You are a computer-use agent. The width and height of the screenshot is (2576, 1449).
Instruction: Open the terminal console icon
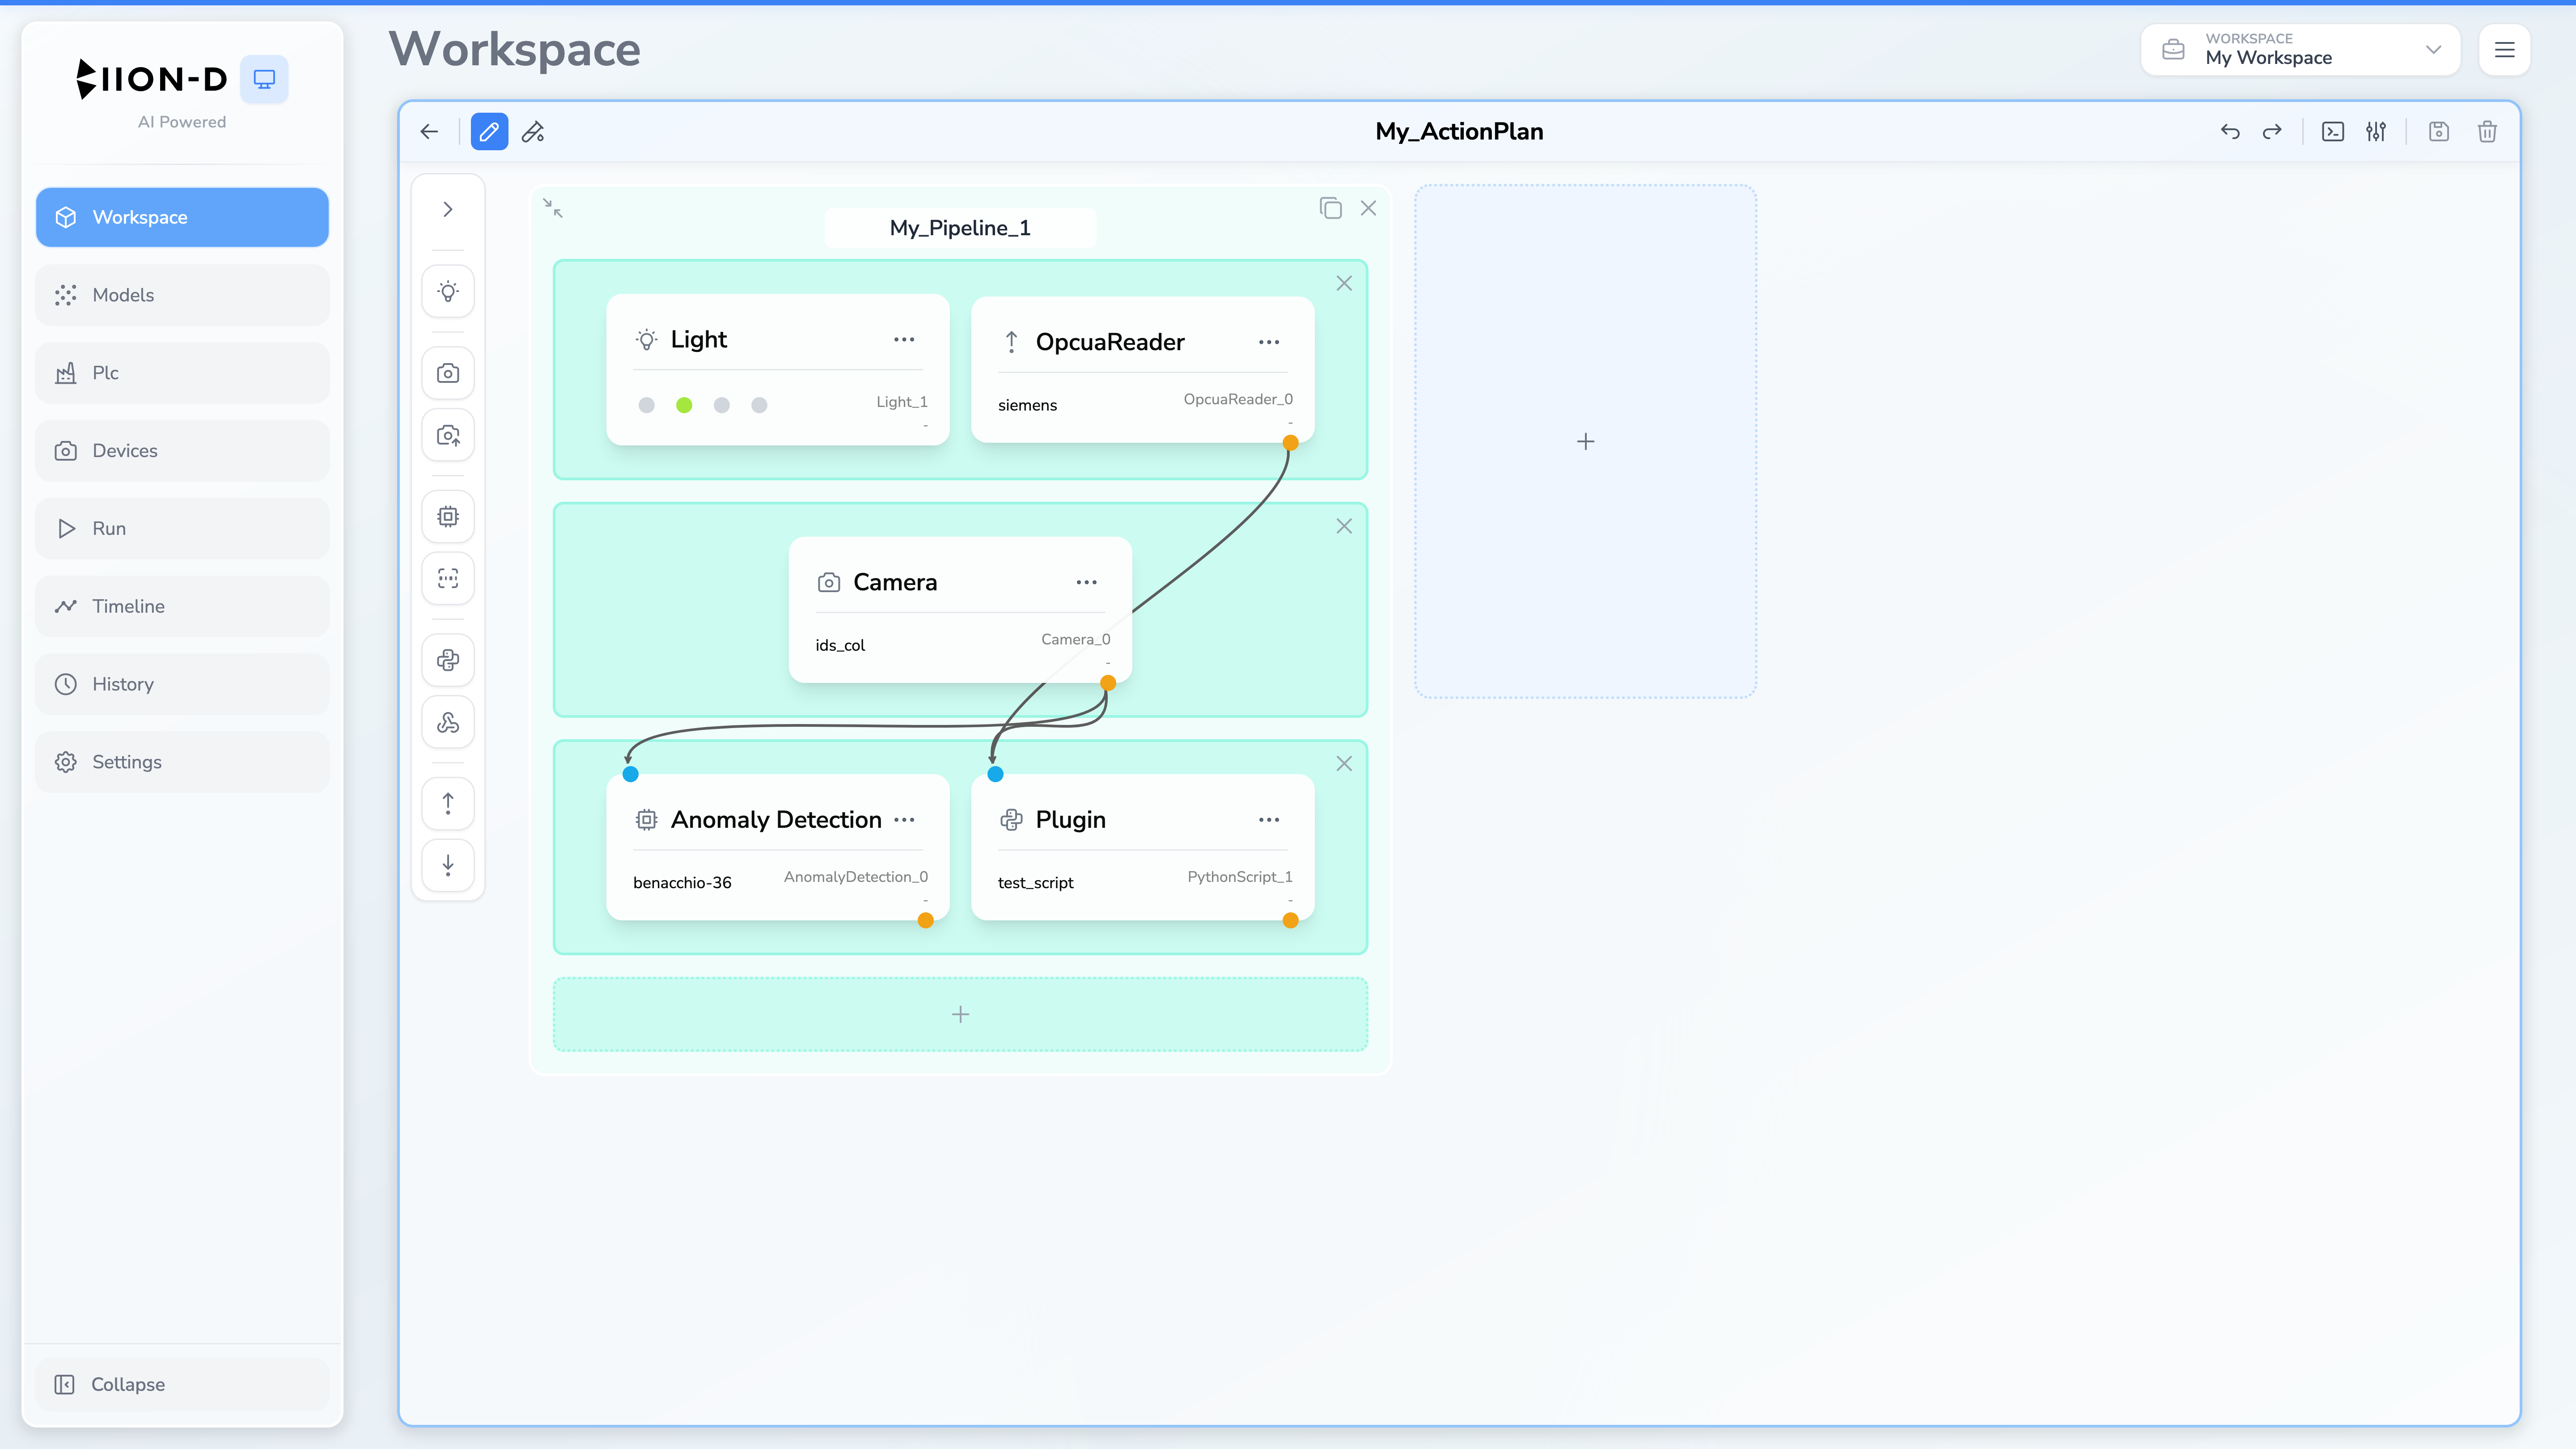[2333, 132]
